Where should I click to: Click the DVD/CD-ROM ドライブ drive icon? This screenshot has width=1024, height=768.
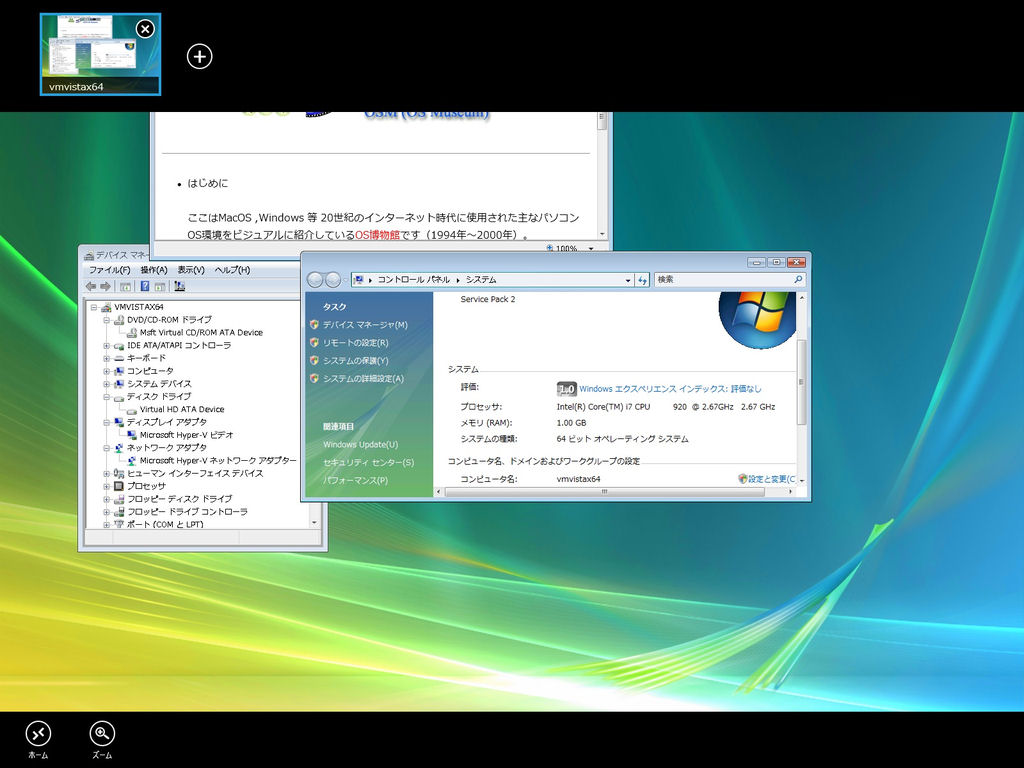[x=119, y=320]
